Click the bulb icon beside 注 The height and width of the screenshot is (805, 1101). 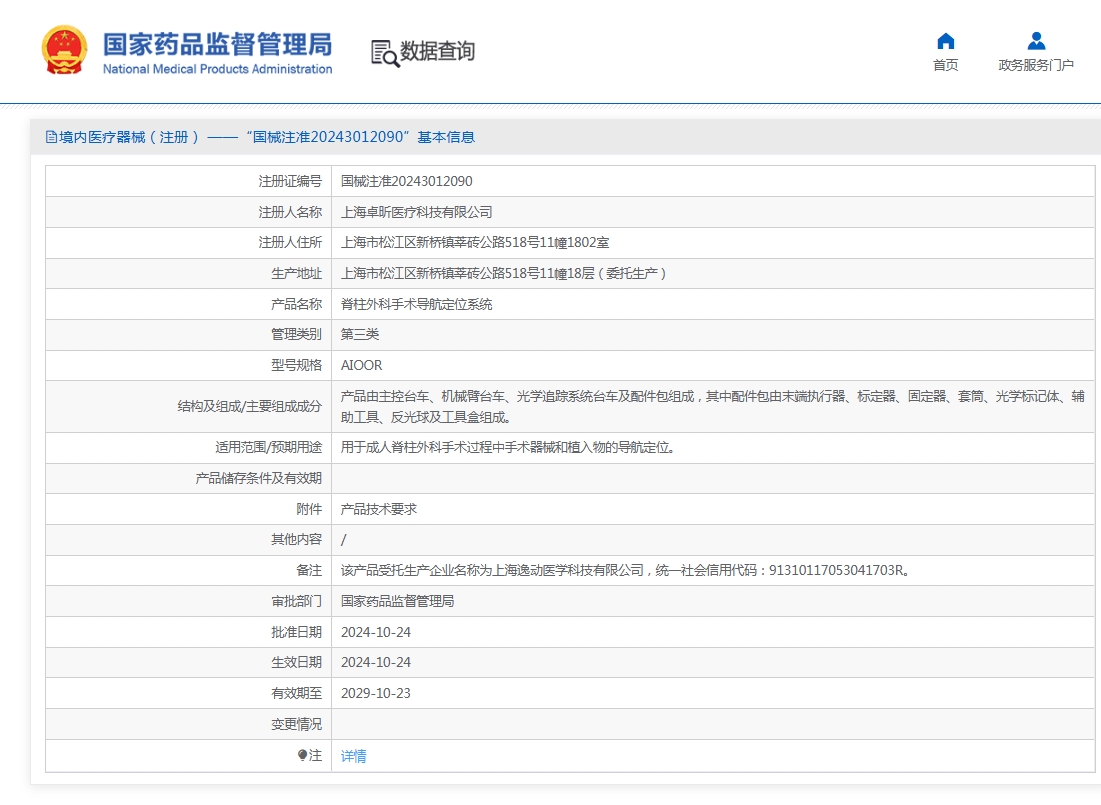tap(302, 755)
